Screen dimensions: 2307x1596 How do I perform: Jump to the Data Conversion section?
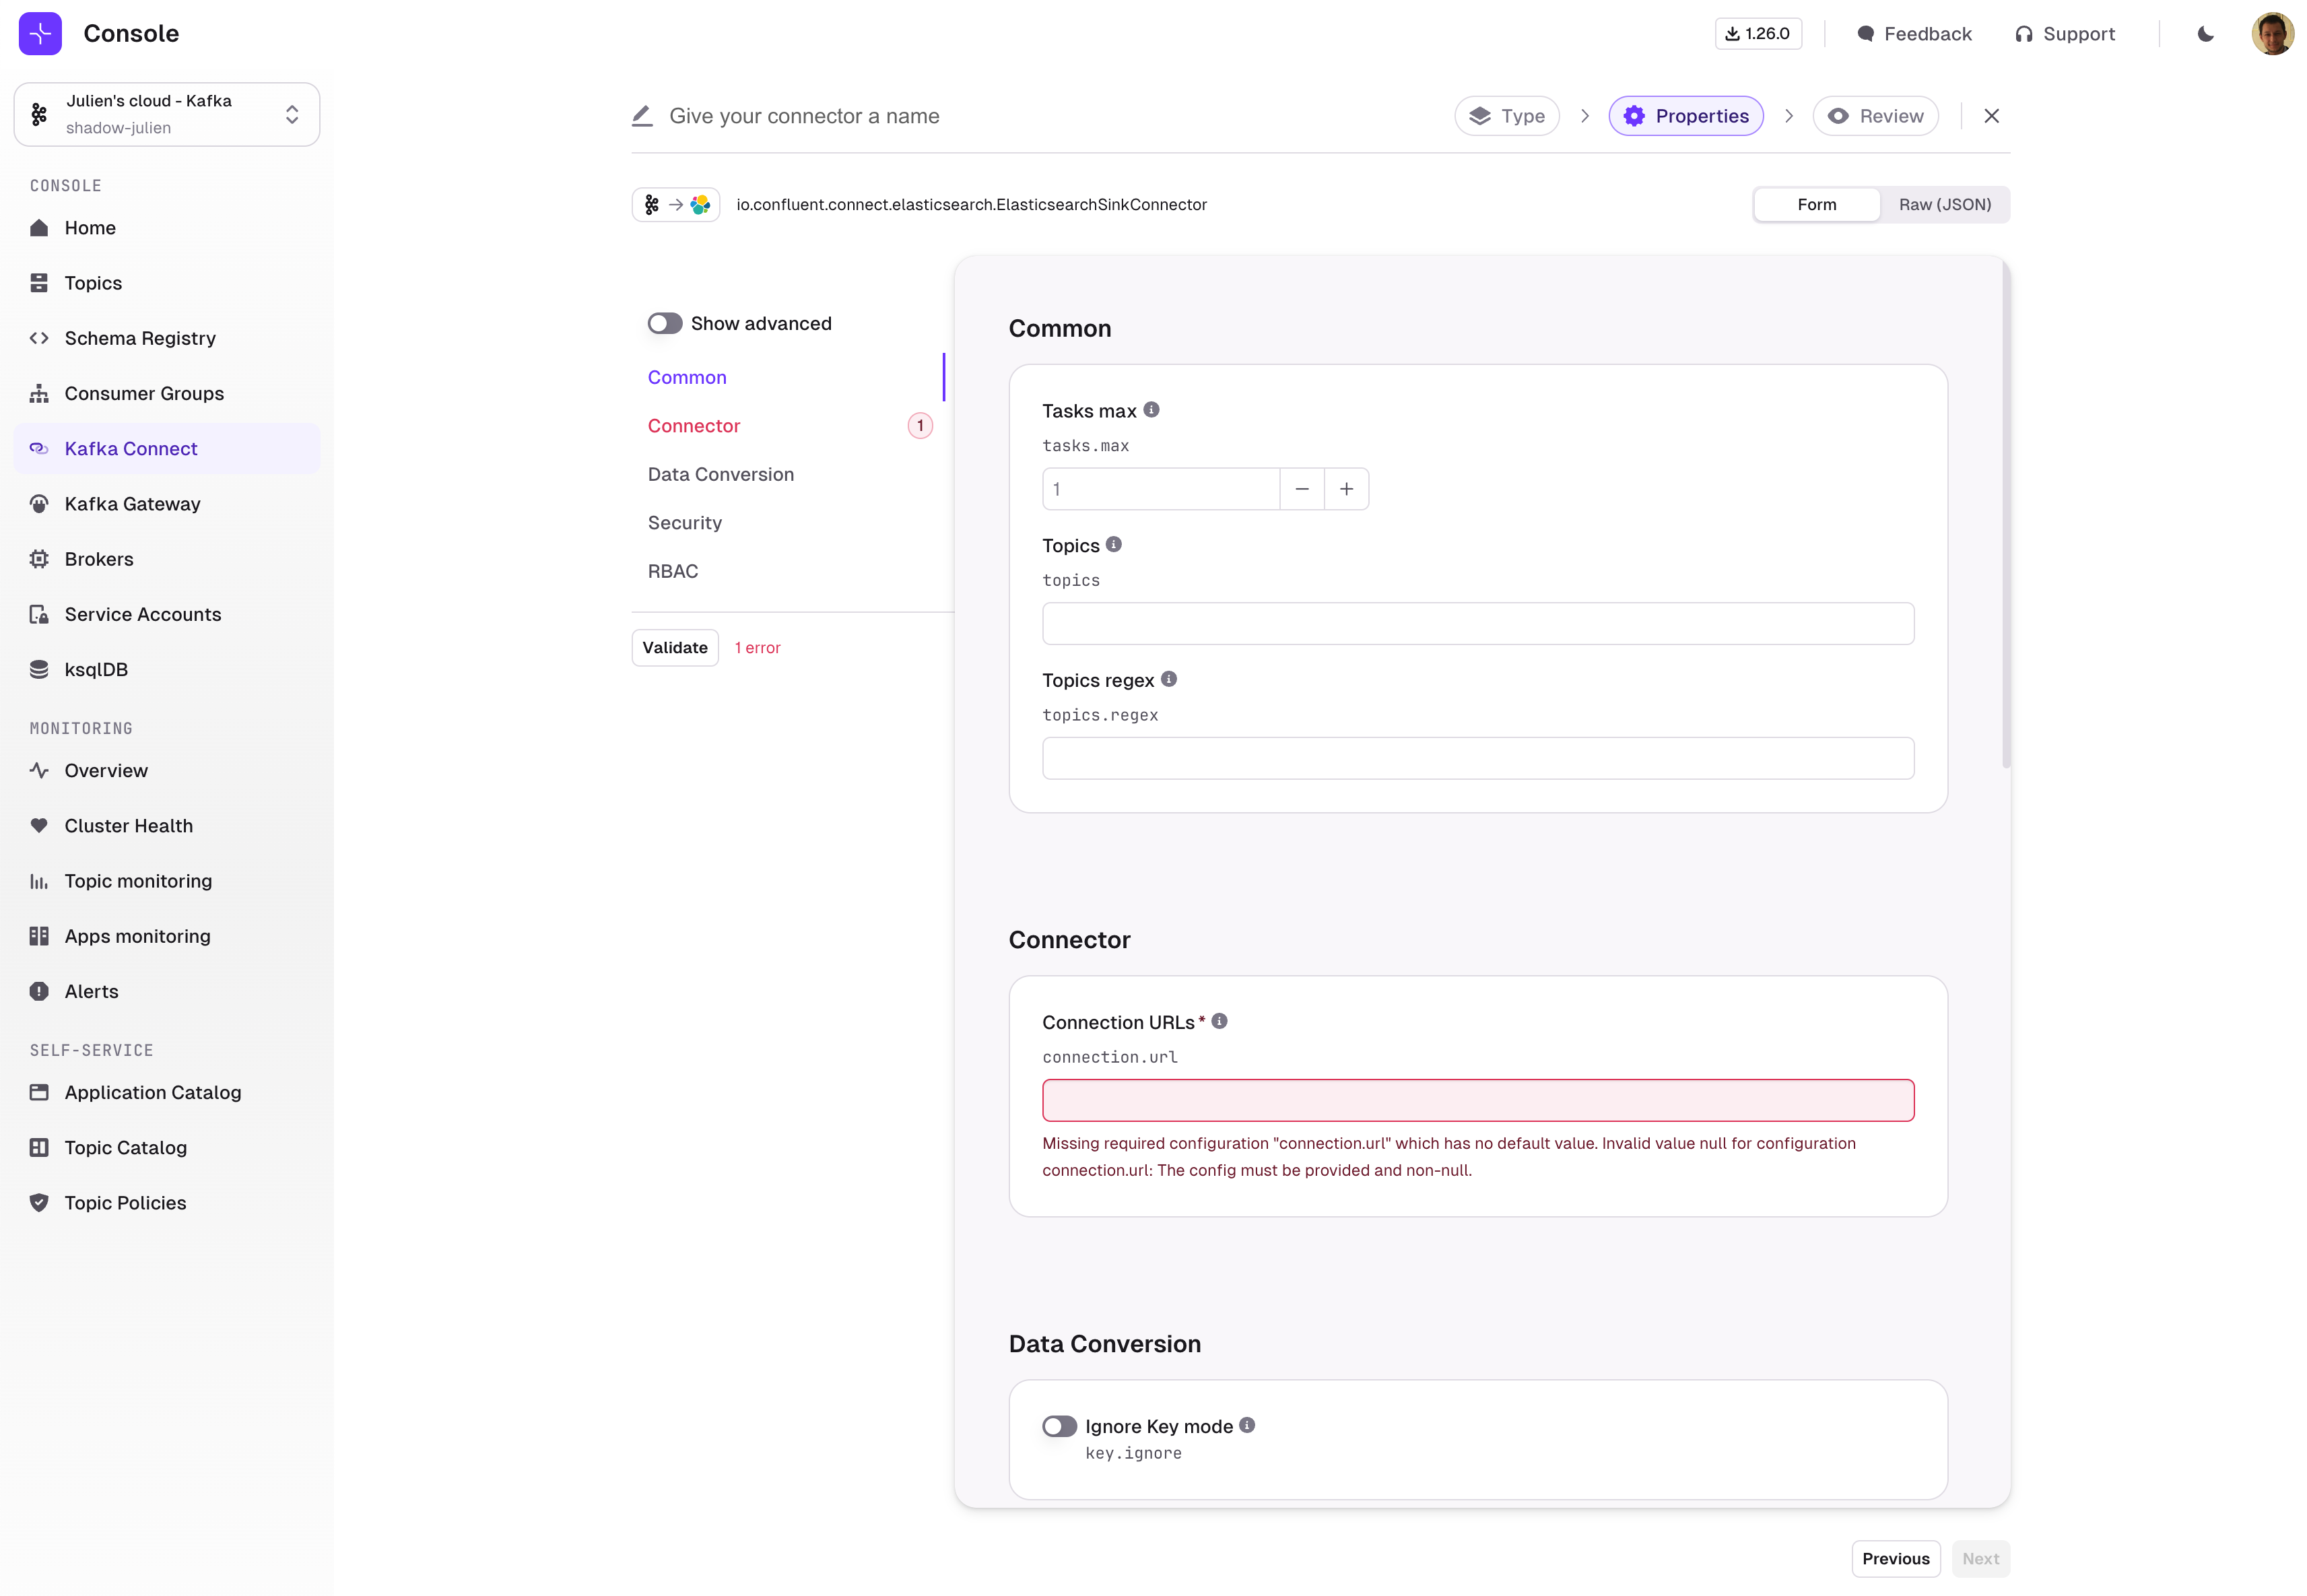721,474
